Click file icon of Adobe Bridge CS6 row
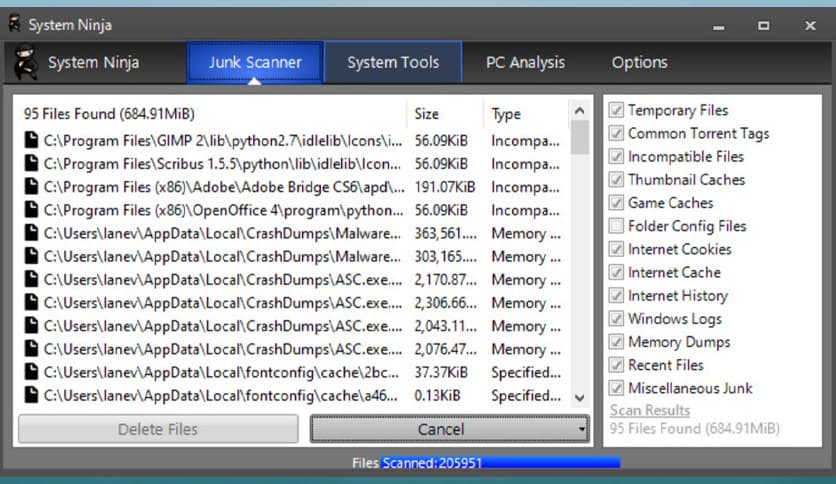Screen dimensions: 836x484 [x=31, y=187]
